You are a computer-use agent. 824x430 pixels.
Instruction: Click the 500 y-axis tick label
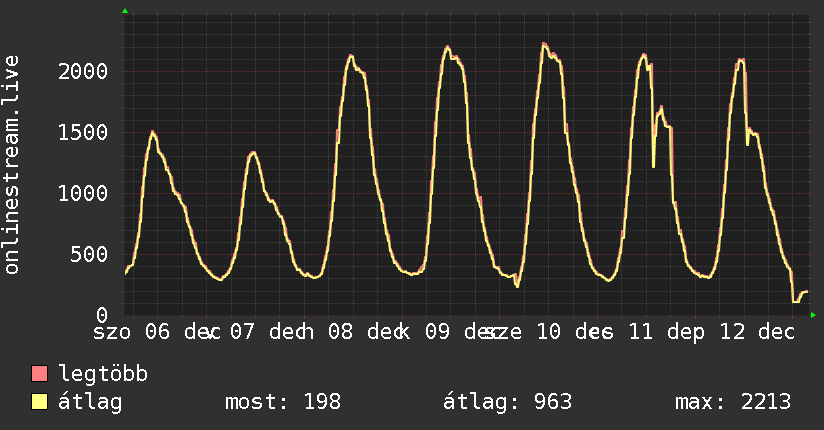pos(90,254)
